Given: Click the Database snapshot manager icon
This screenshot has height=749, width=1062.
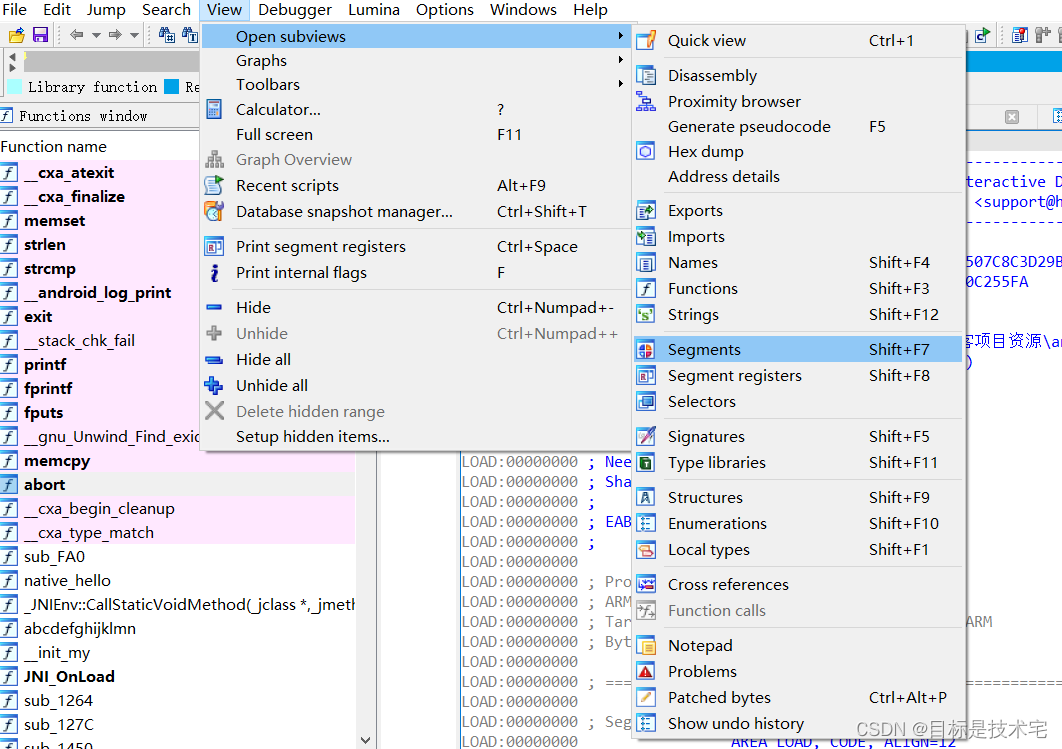Looking at the screenshot, I should [x=214, y=212].
